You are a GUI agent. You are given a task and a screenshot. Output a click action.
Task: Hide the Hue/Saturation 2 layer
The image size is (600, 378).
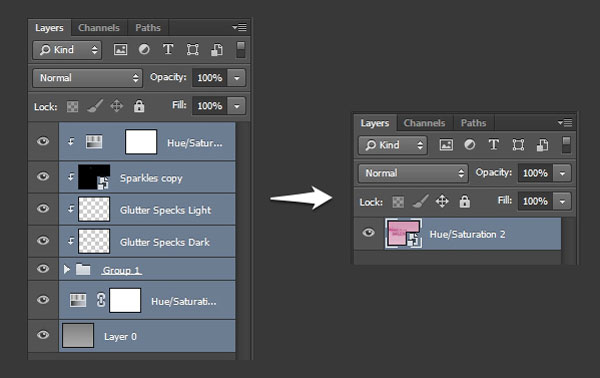click(x=368, y=233)
